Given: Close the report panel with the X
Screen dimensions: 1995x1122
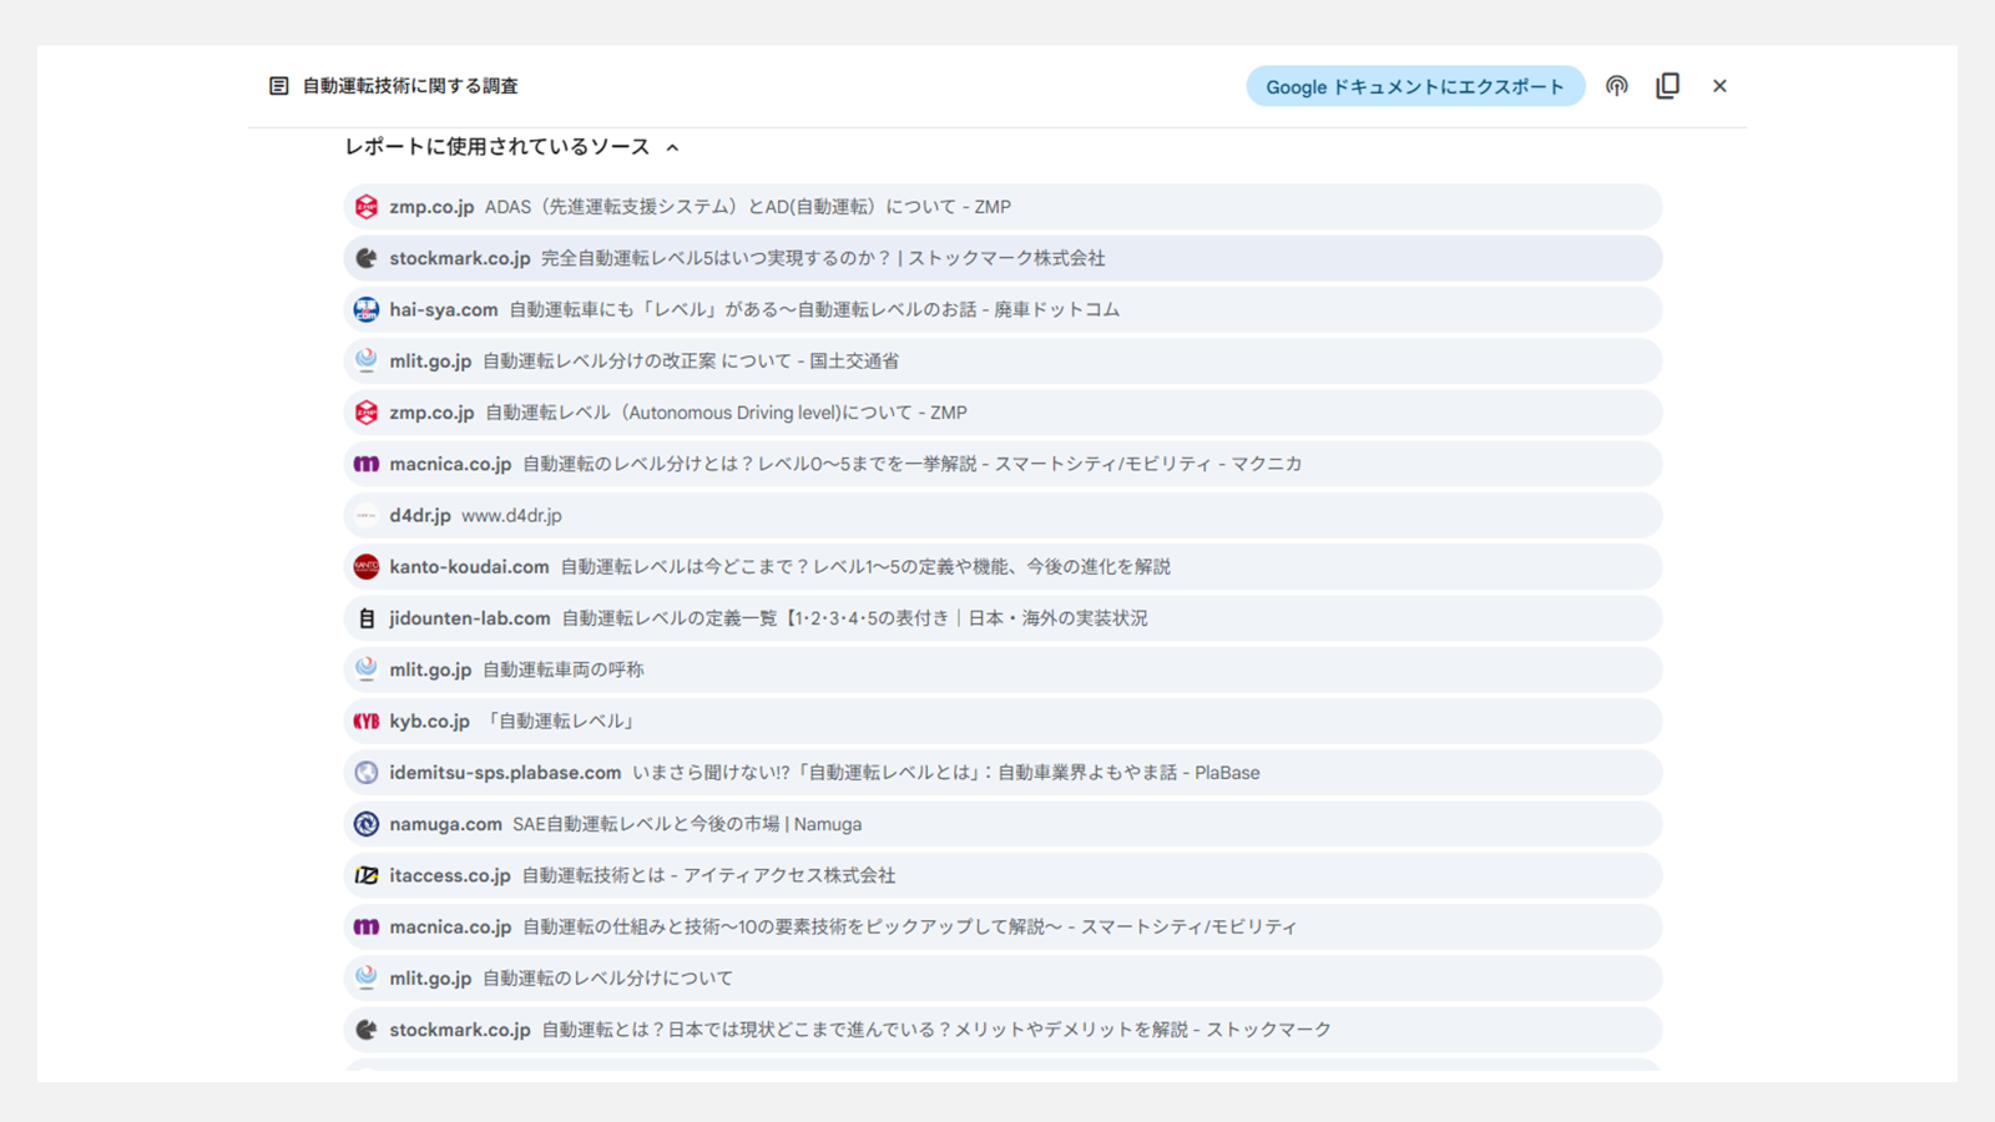Looking at the screenshot, I should pos(1719,86).
